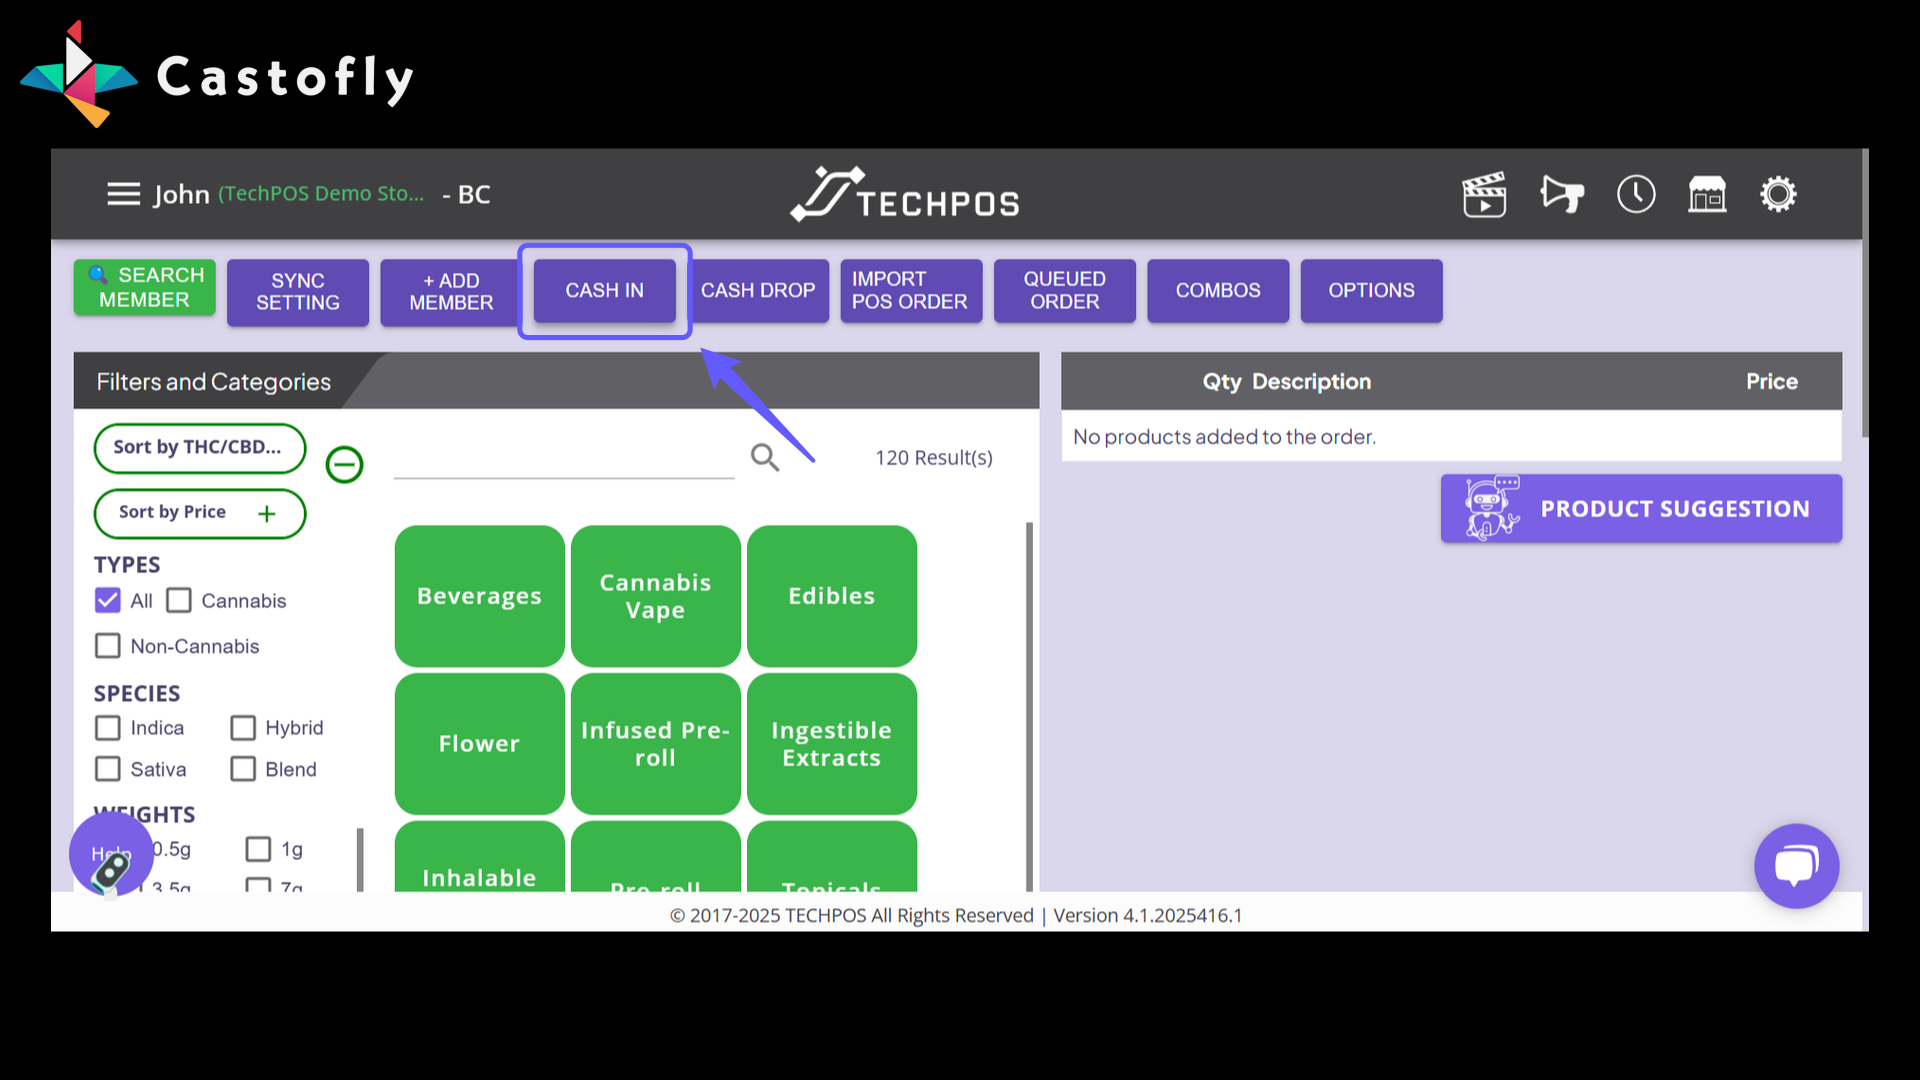Expand Sort by THC/CBD dropdown
Viewport: 1920px width, 1080px height.
click(x=200, y=448)
